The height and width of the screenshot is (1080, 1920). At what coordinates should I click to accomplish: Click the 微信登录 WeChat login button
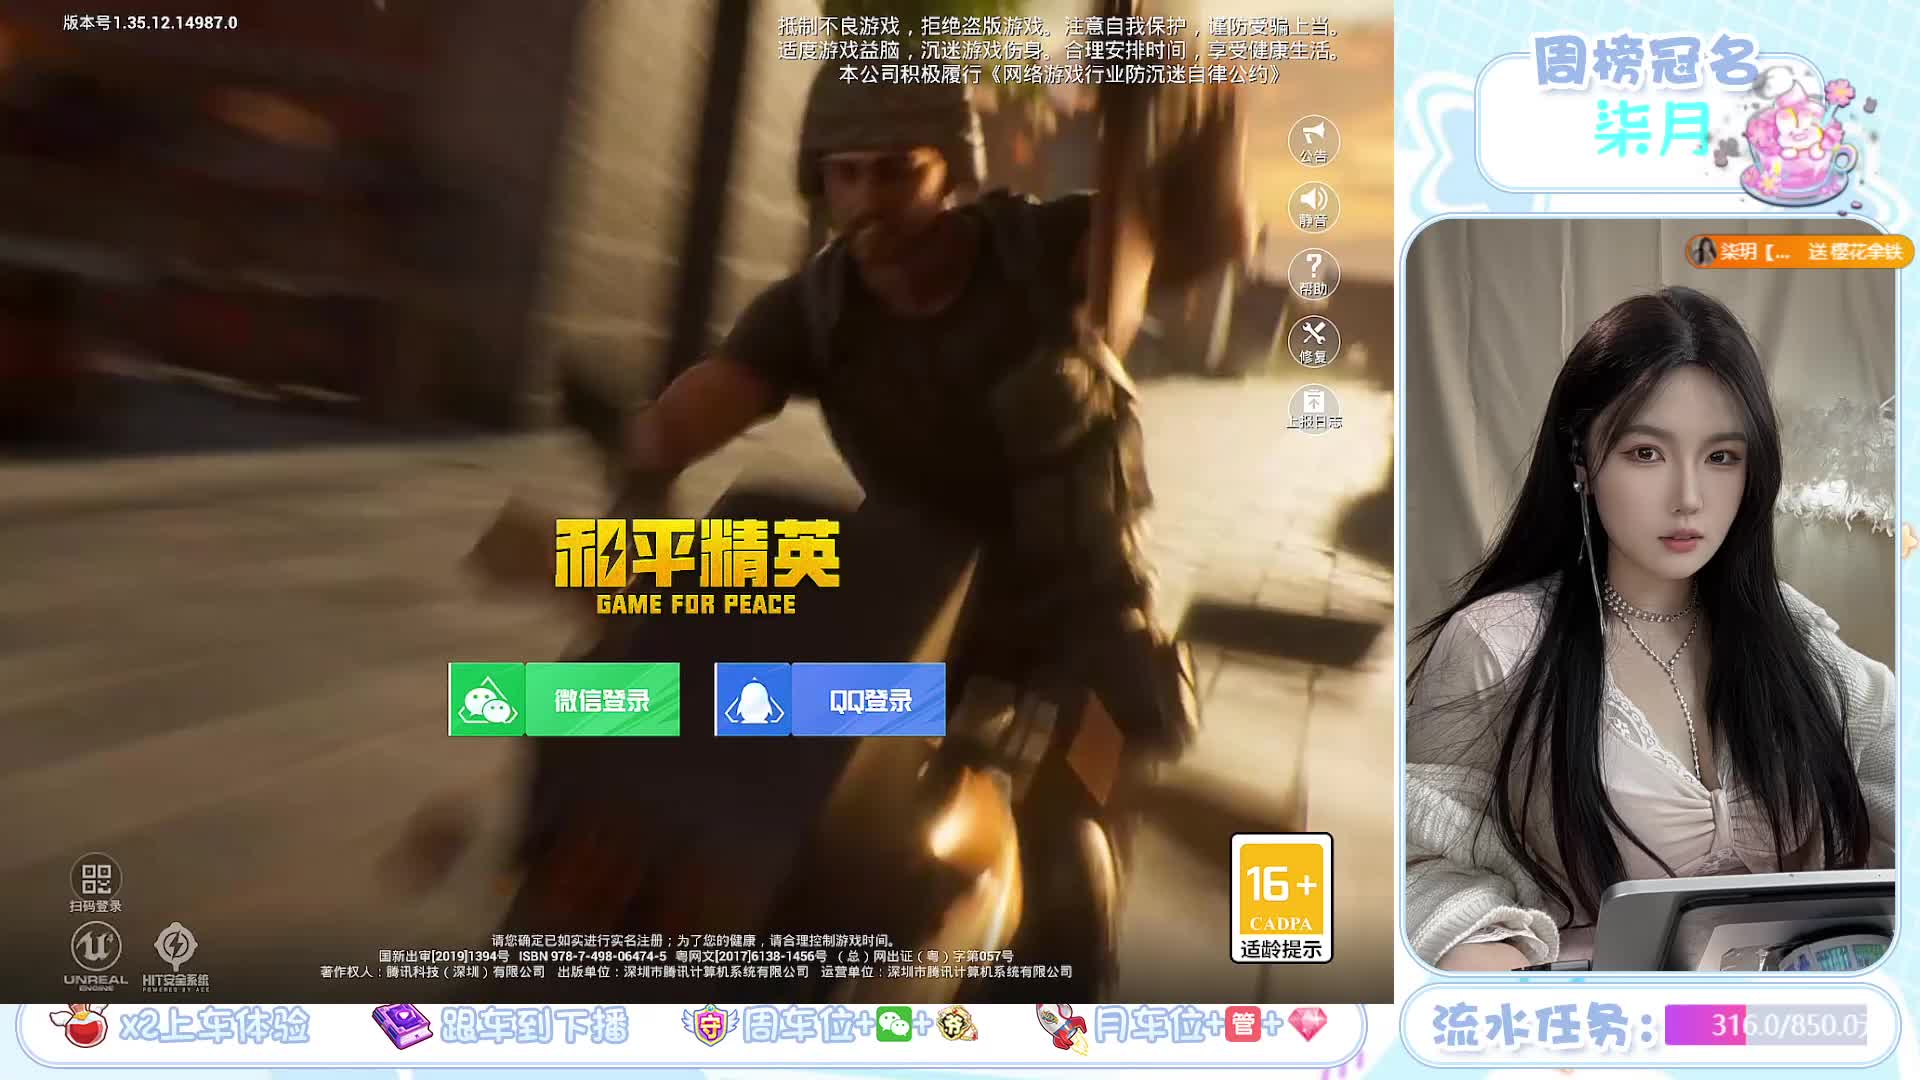[602, 700]
